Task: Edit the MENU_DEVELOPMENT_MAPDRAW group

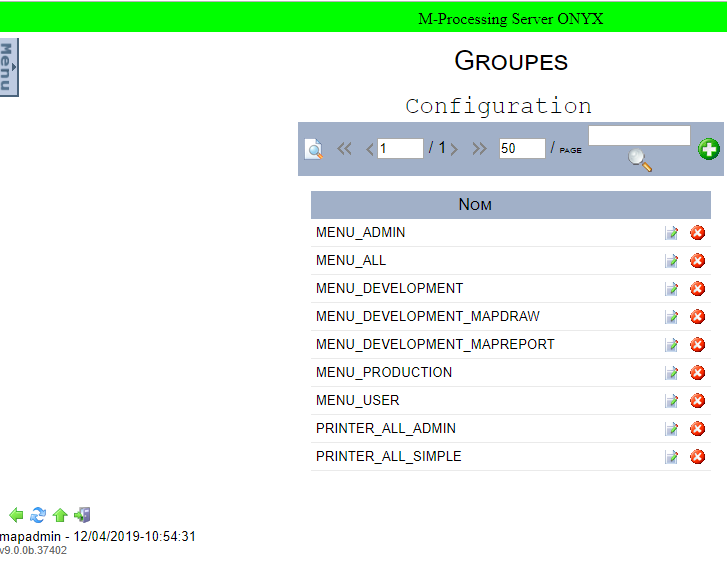Action: point(672,317)
